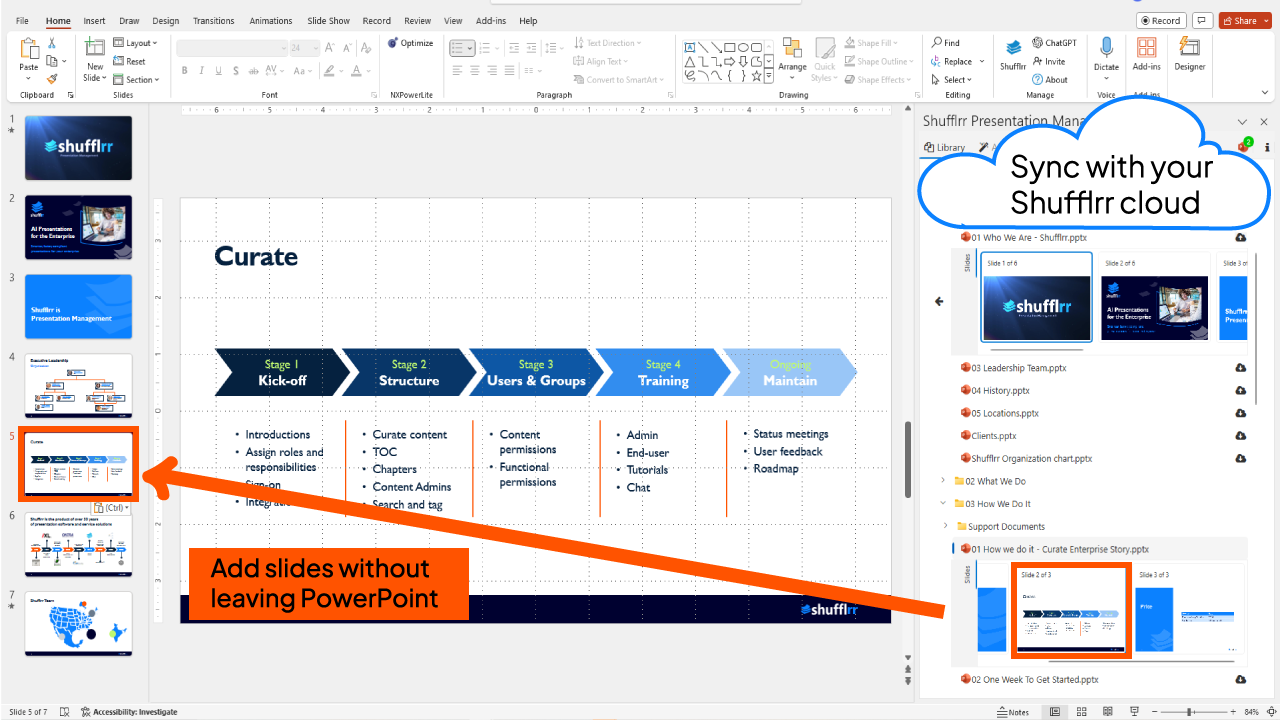Viewport: 1280px width, 720px height.
Task: Open the Select dropdown in Editing
Action: 950,80
